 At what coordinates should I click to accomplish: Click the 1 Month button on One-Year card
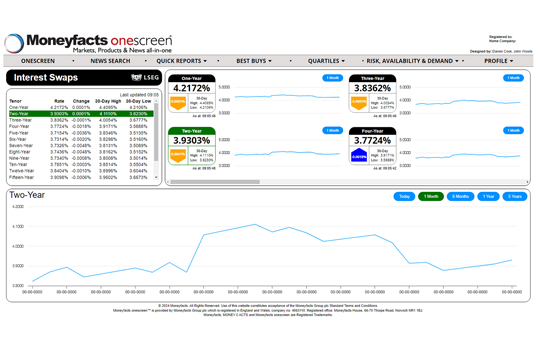tap(332, 78)
